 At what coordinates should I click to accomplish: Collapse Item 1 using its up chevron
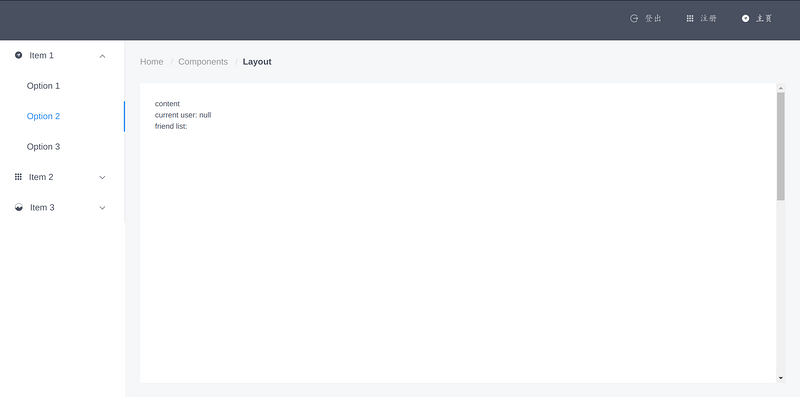point(102,56)
